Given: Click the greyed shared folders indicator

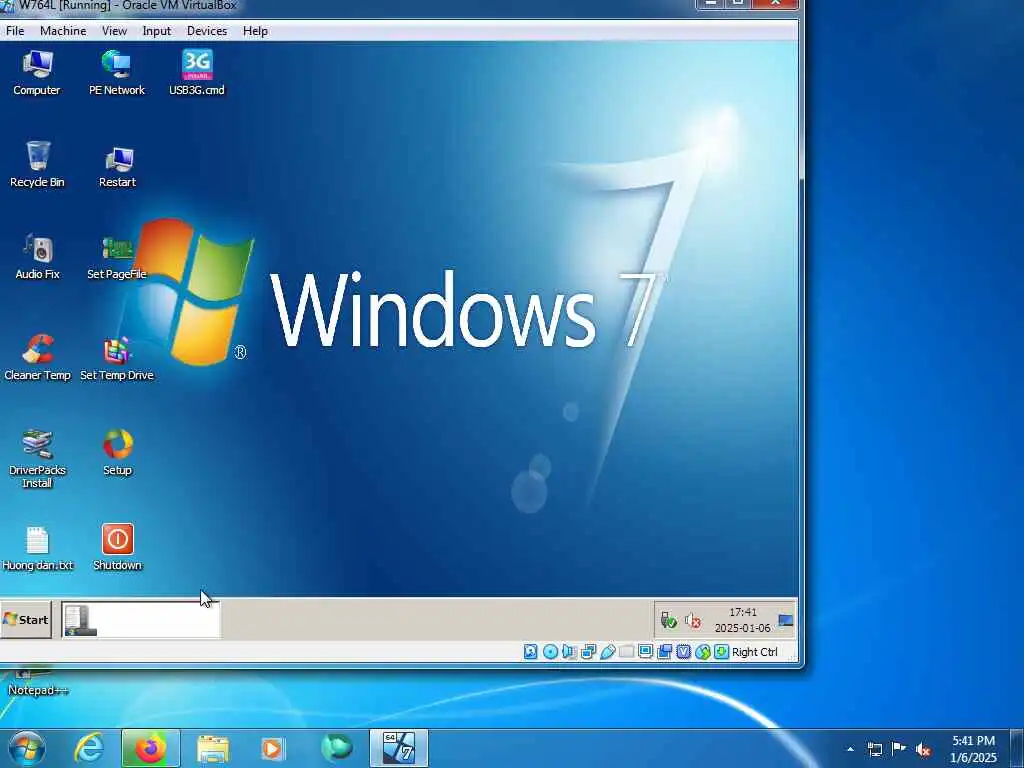Looking at the screenshot, I should coord(626,652).
